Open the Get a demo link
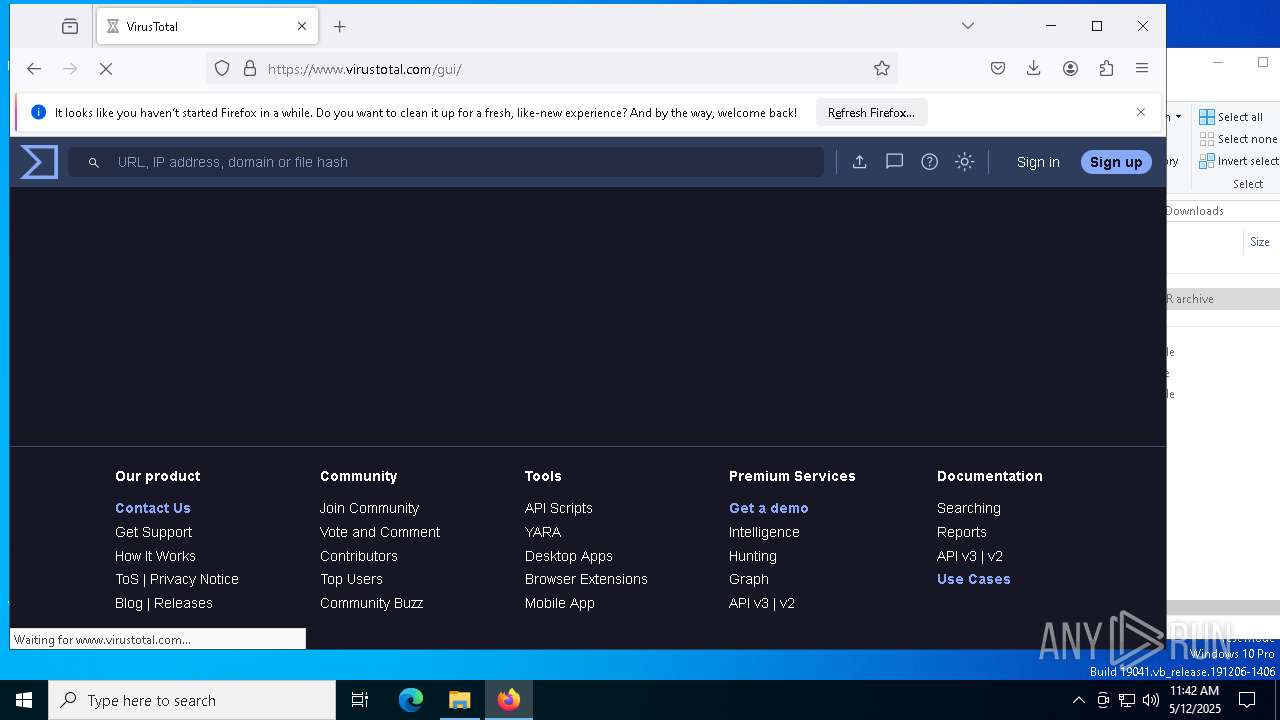1280x720 pixels. pos(769,508)
